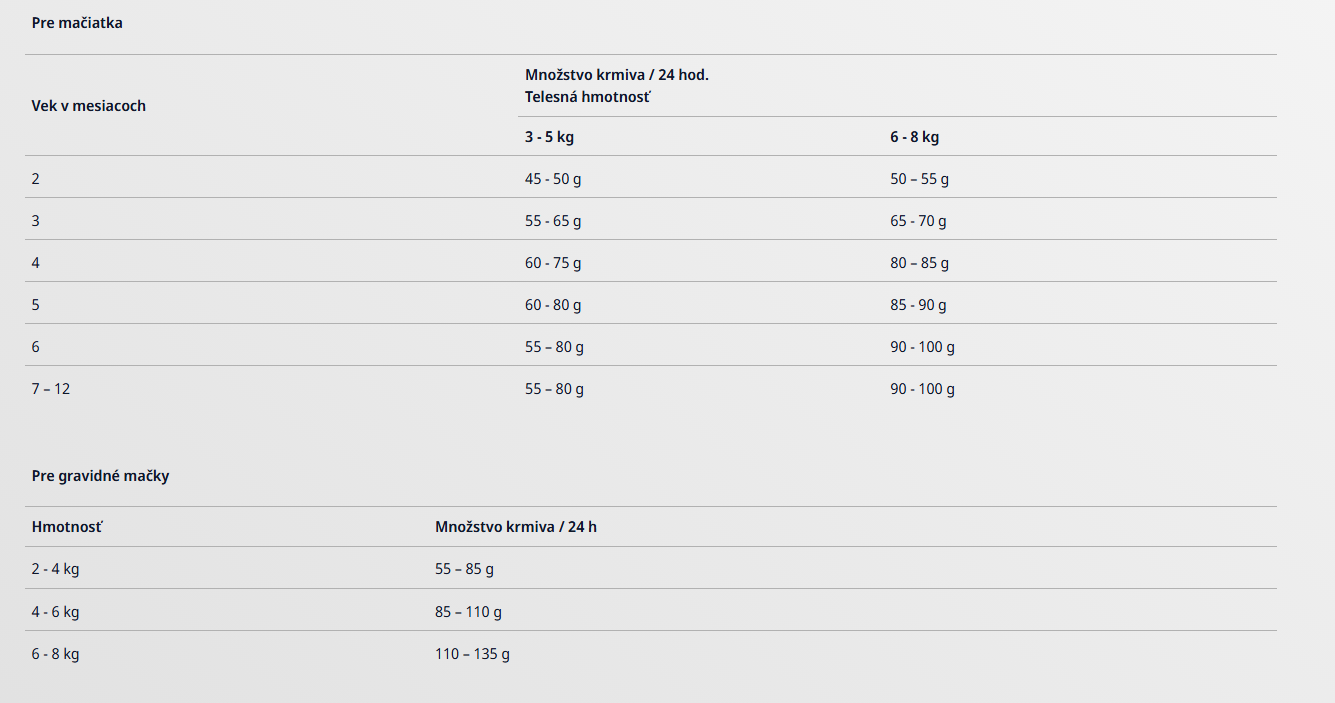
Task: Click the 'Pre mačiatka' table heading
Action: [x=77, y=23]
